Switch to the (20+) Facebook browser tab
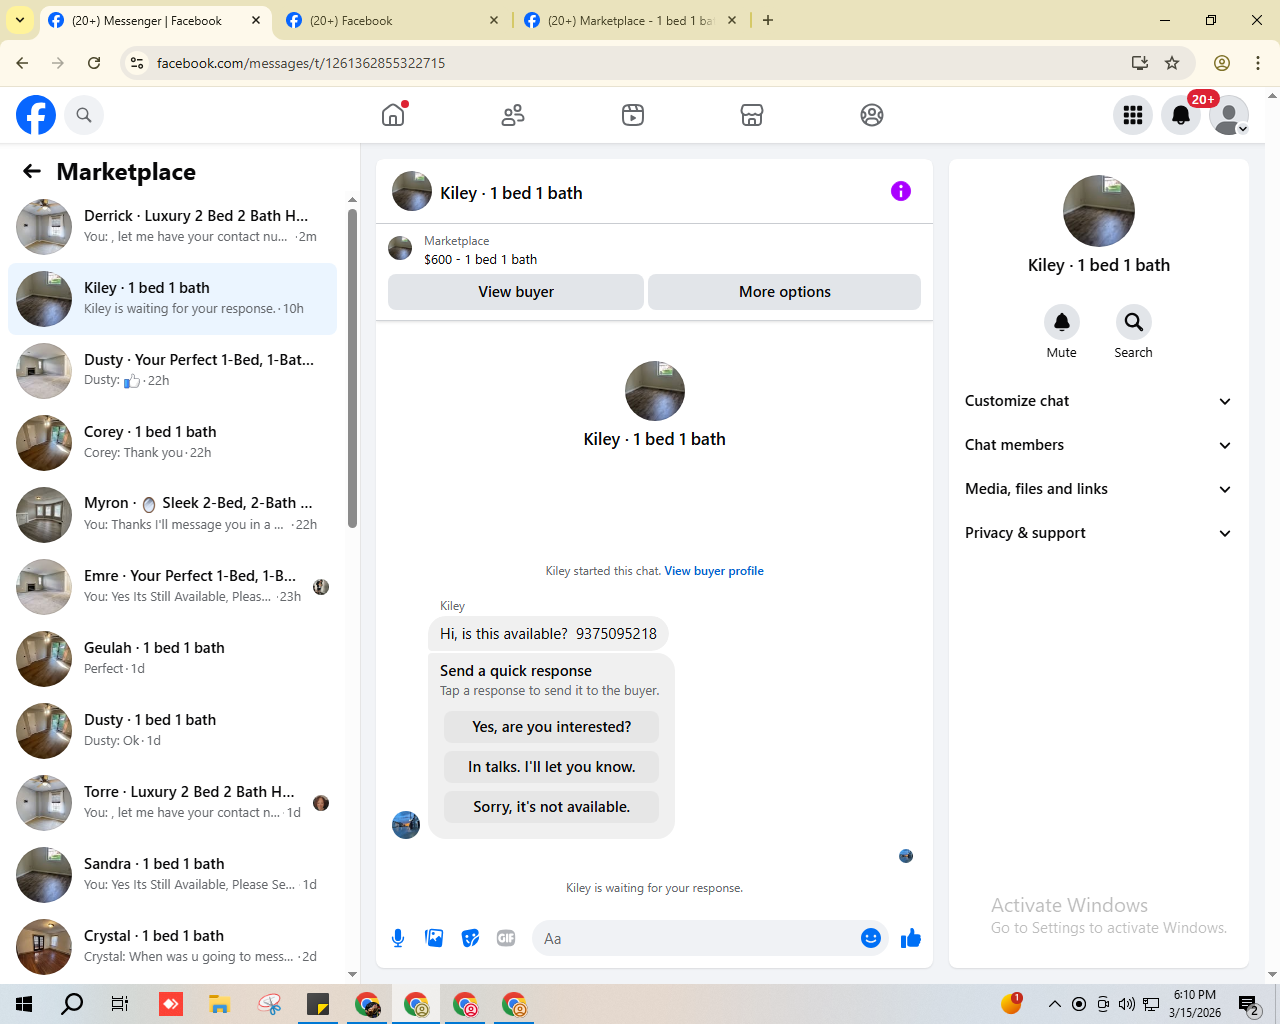Image resolution: width=1280 pixels, height=1024 pixels. click(392, 20)
